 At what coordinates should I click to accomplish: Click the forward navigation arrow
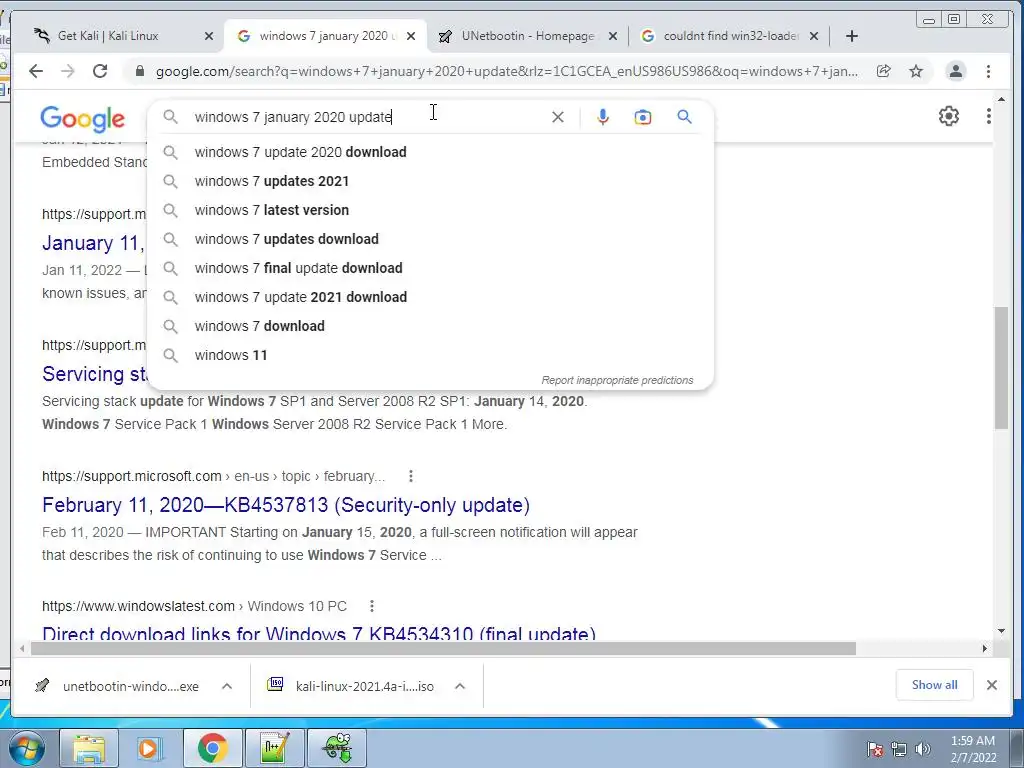point(68,71)
